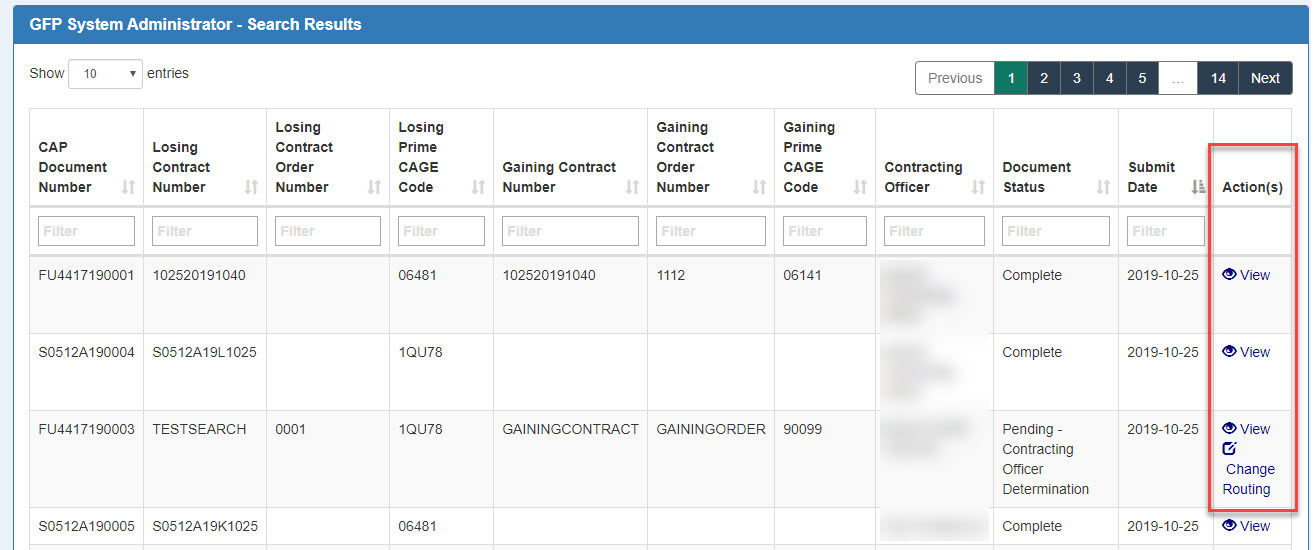Viewport: 1316px width, 550px height.
Task: Switch to results page 3
Action: click(1076, 78)
